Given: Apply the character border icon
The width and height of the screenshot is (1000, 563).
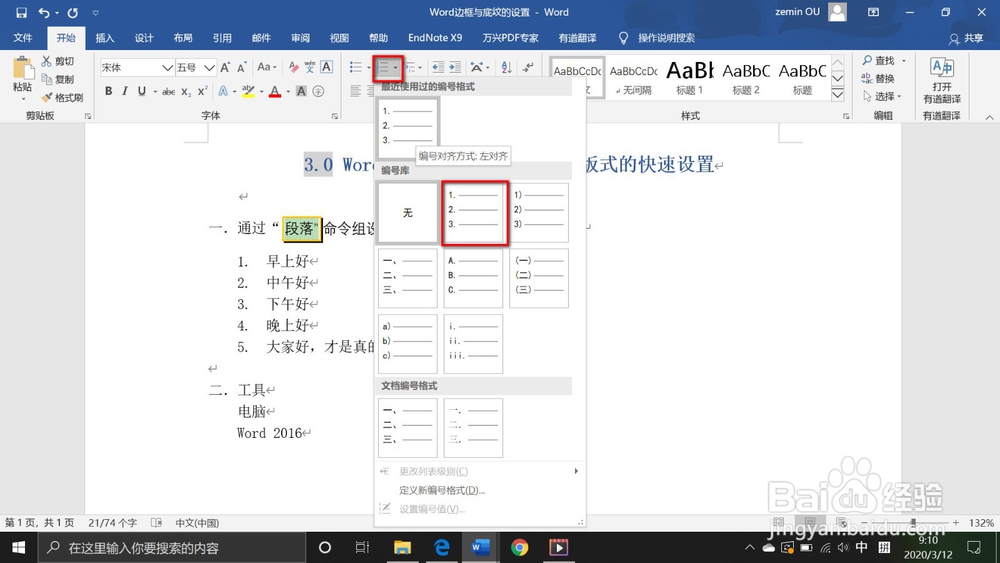Looking at the screenshot, I should click(x=327, y=67).
